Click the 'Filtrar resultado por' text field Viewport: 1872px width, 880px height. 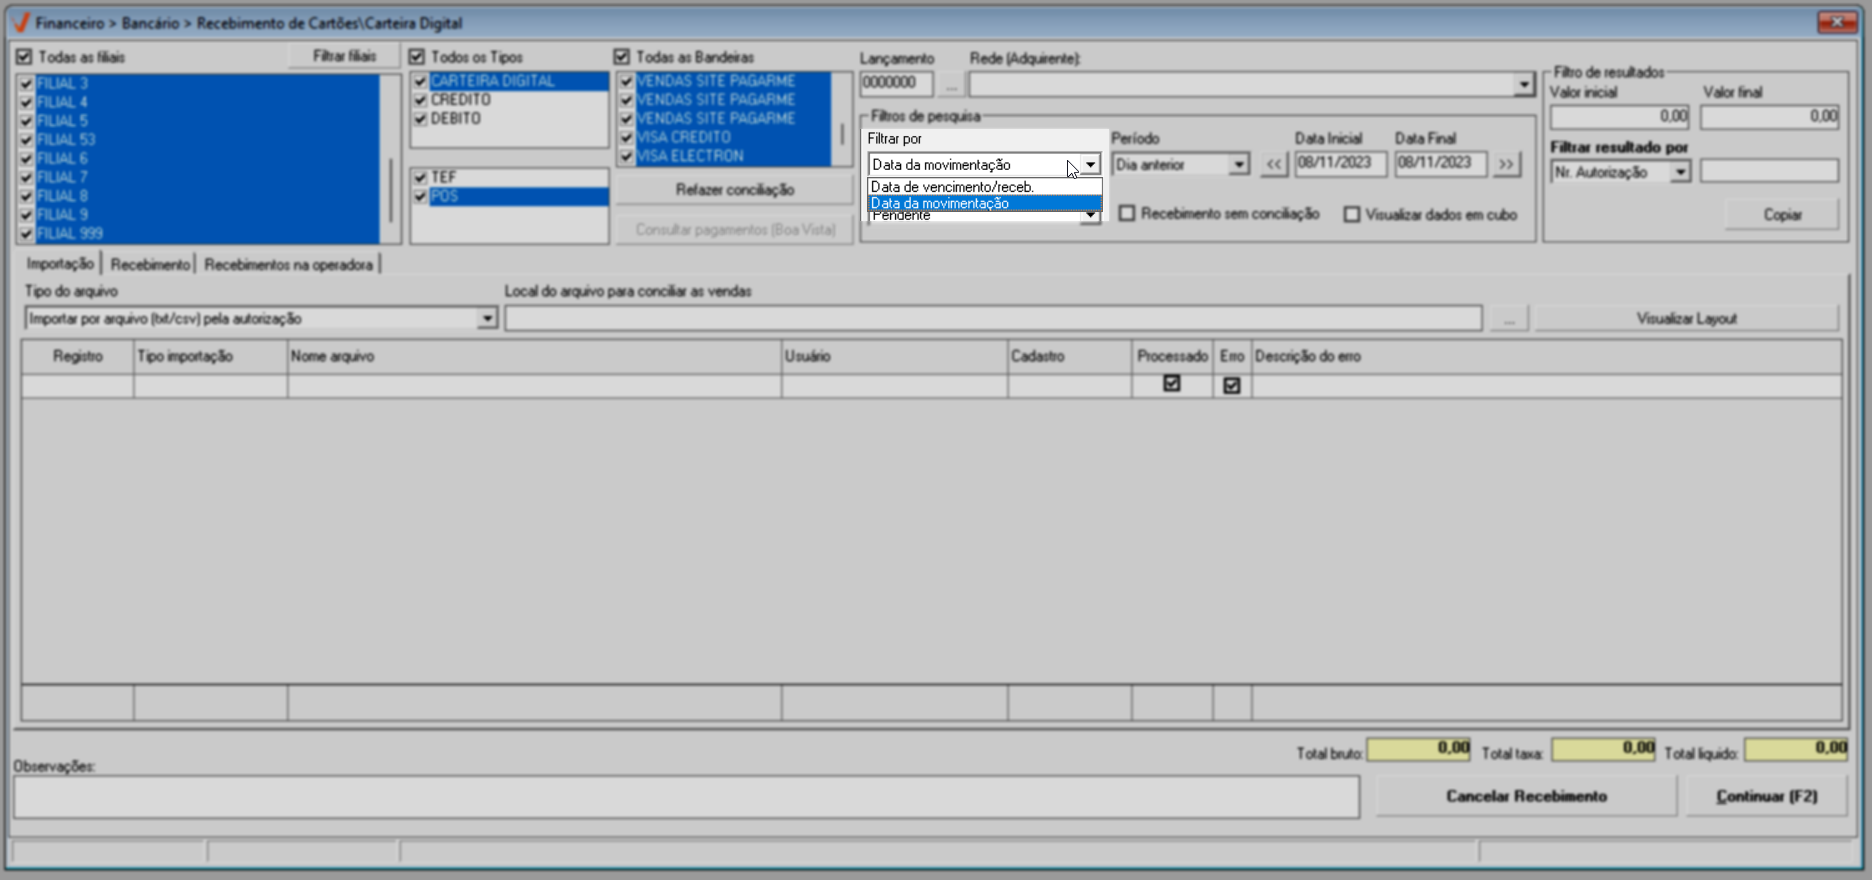1769,172
